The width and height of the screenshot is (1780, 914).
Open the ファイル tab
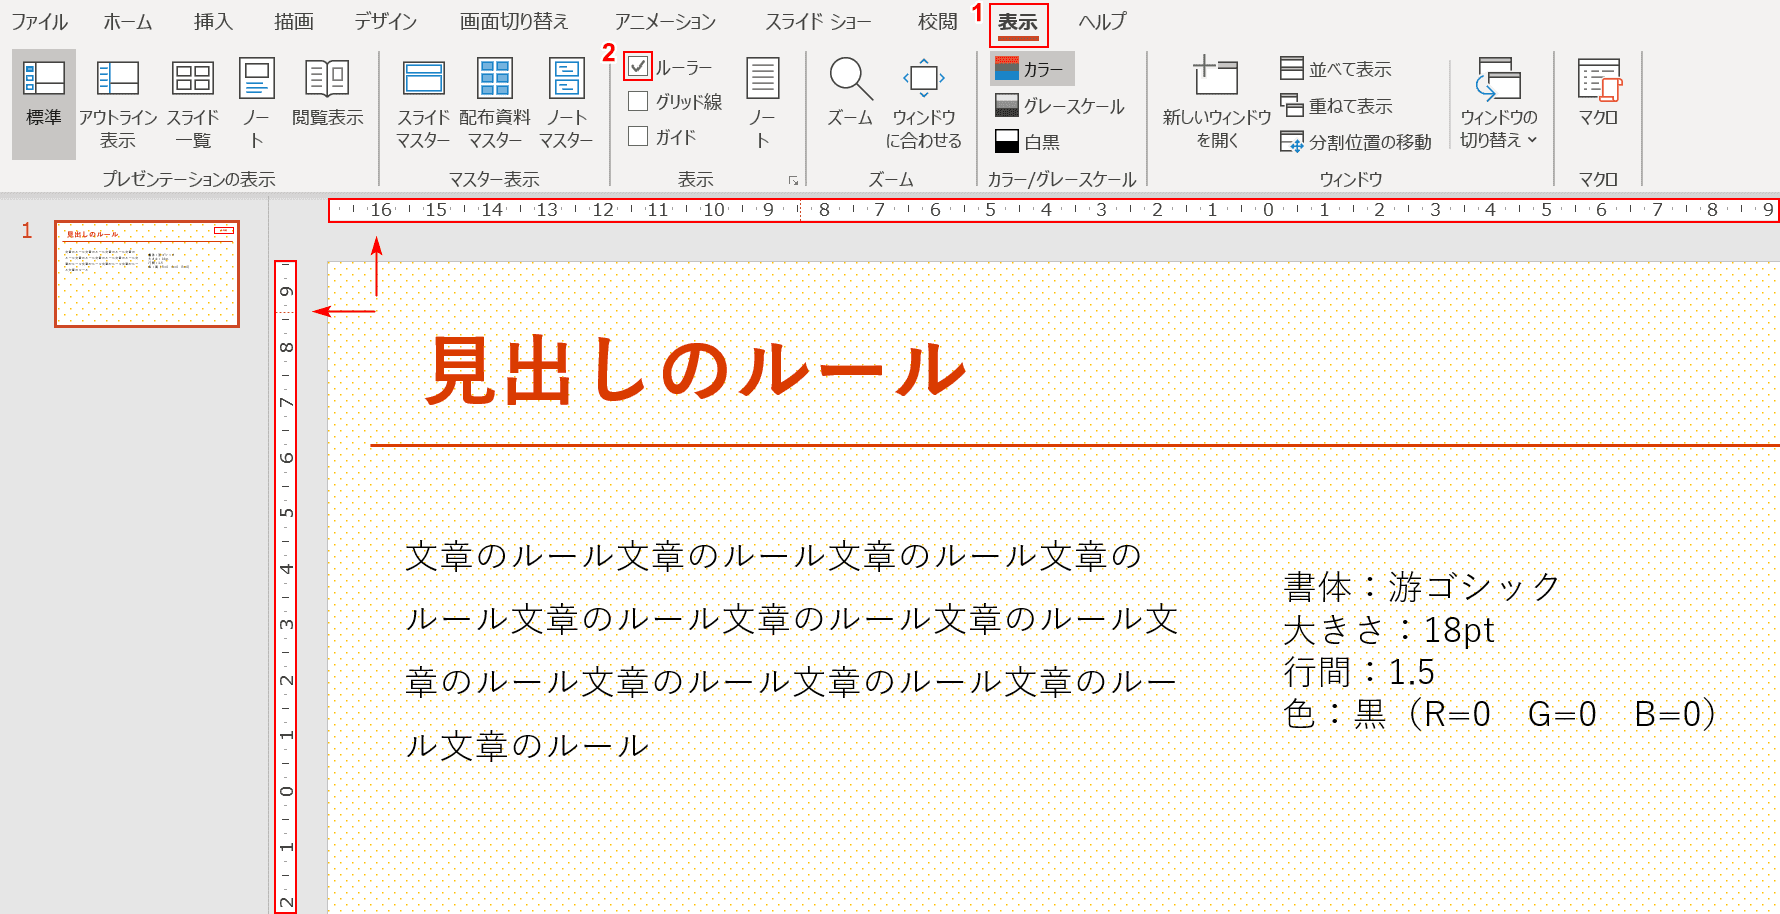[39, 22]
